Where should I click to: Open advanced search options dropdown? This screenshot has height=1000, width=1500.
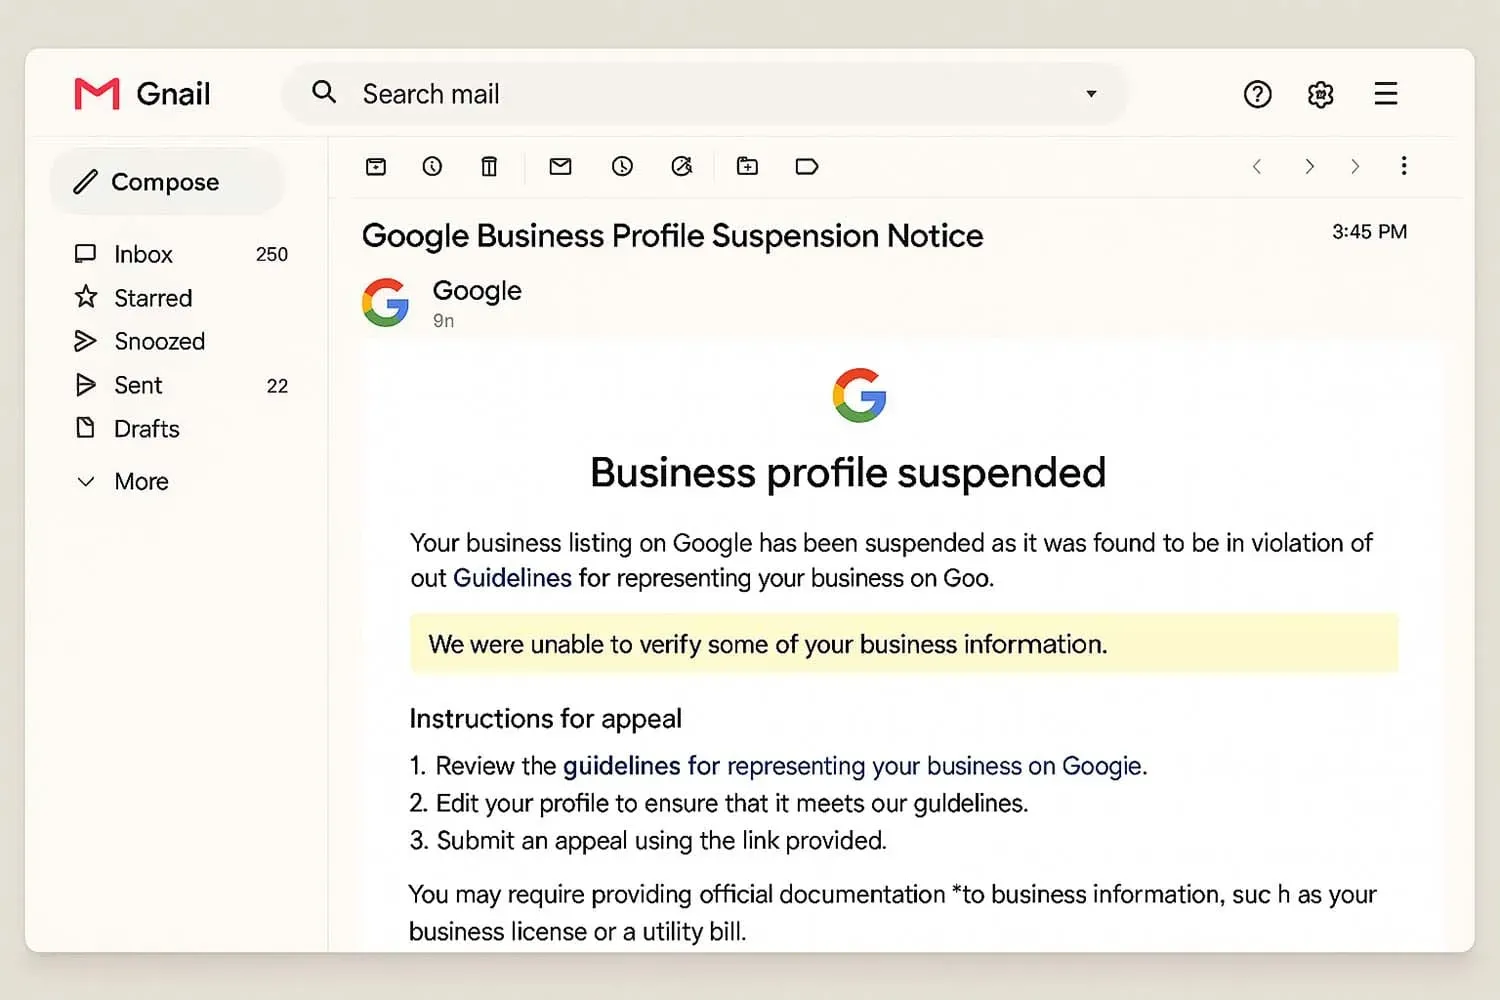1091,93
